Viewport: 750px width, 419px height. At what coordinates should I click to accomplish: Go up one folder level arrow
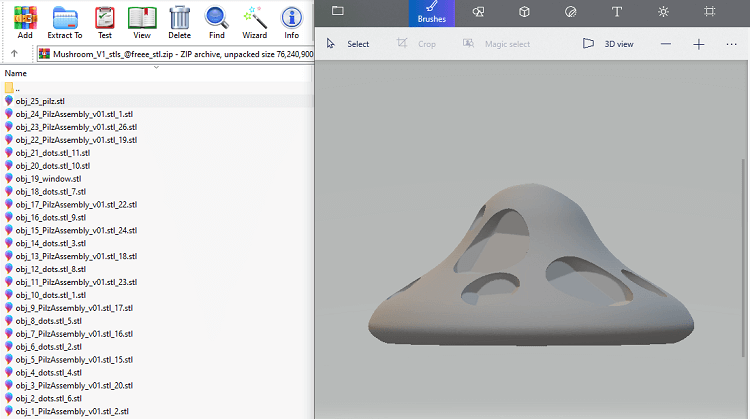pos(13,54)
